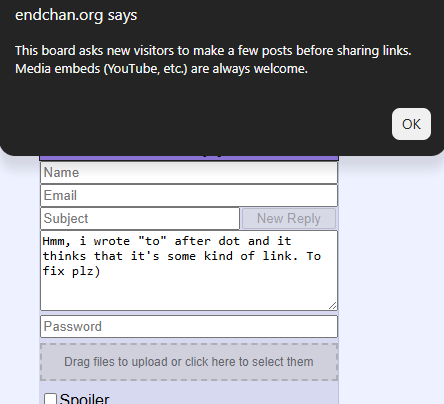This screenshot has height=404, width=444.
Task: Dismiss the alert with the OK button
Action: tap(411, 124)
